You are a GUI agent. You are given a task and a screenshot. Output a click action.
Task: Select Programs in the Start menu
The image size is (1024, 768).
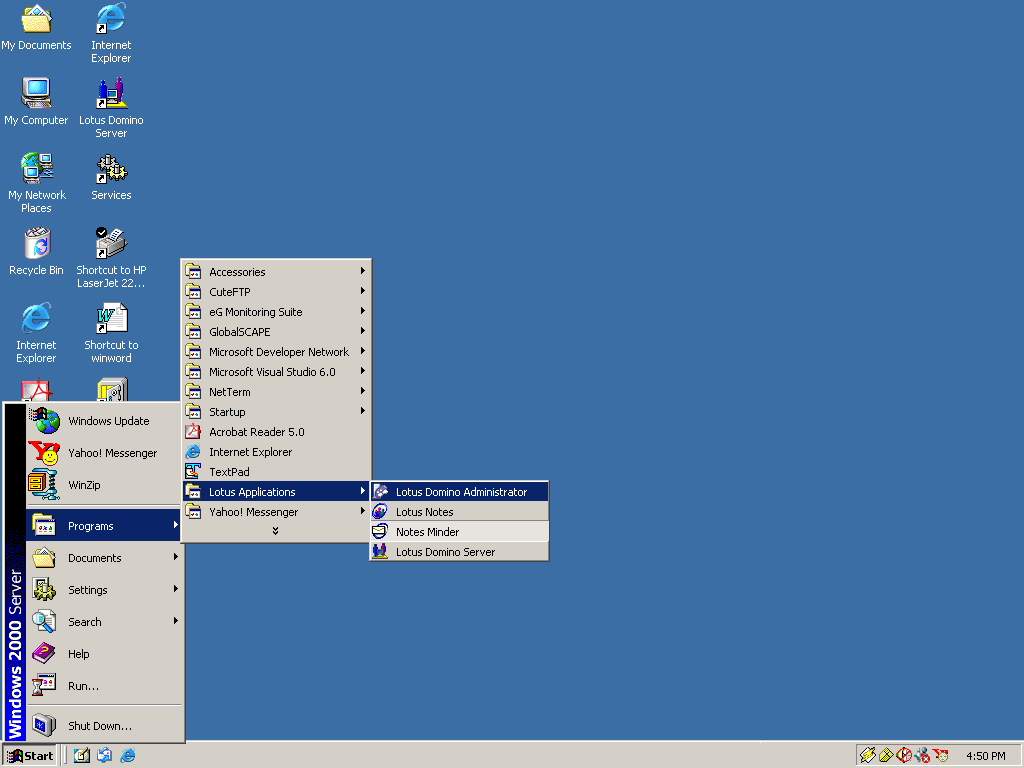pos(104,526)
